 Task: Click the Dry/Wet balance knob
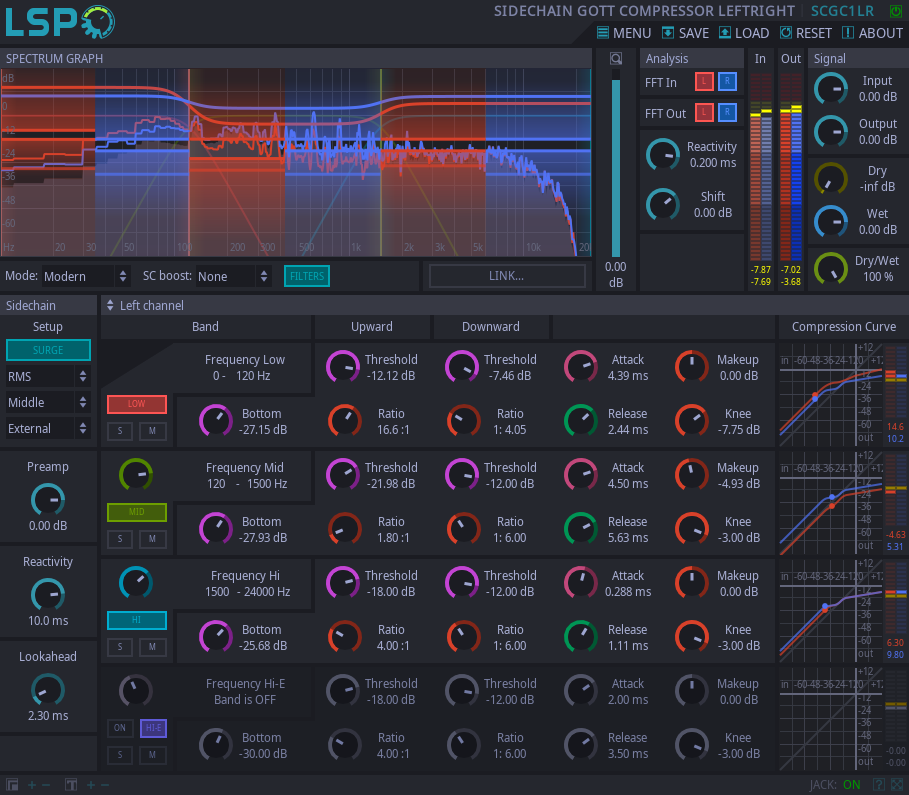[831, 268]
